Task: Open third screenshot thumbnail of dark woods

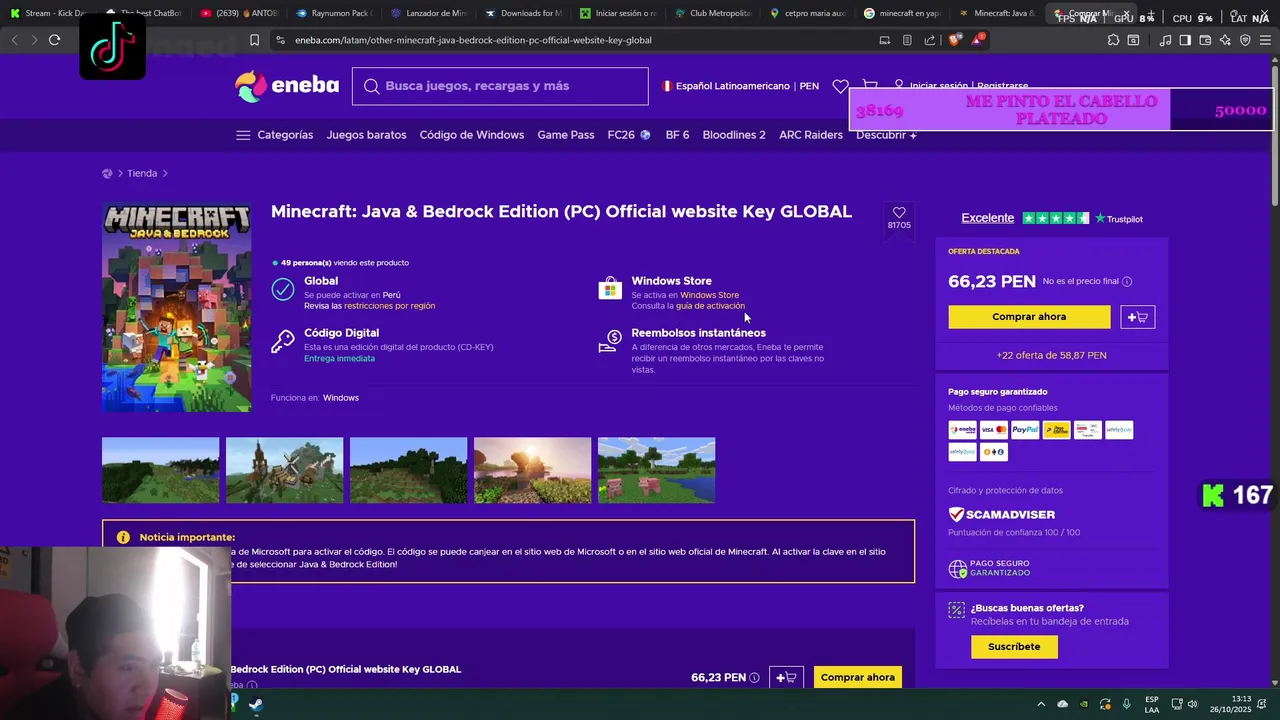Action: pyautogui.click(x=408, y=470)
